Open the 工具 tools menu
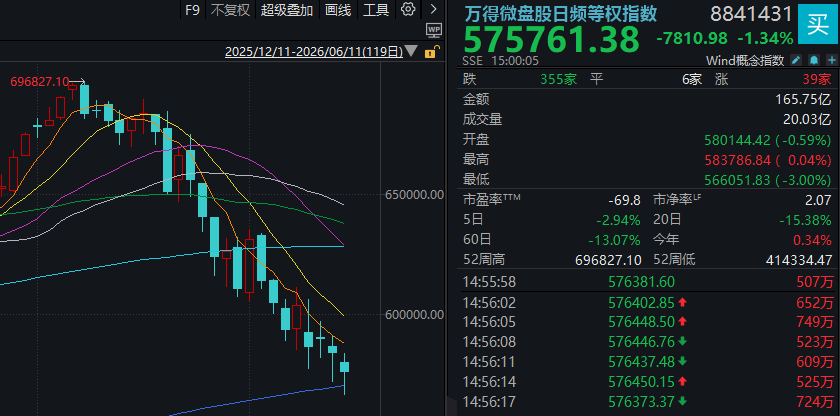Image resolution: width=840 pixels, height=416 pixels. pos(376,10)
